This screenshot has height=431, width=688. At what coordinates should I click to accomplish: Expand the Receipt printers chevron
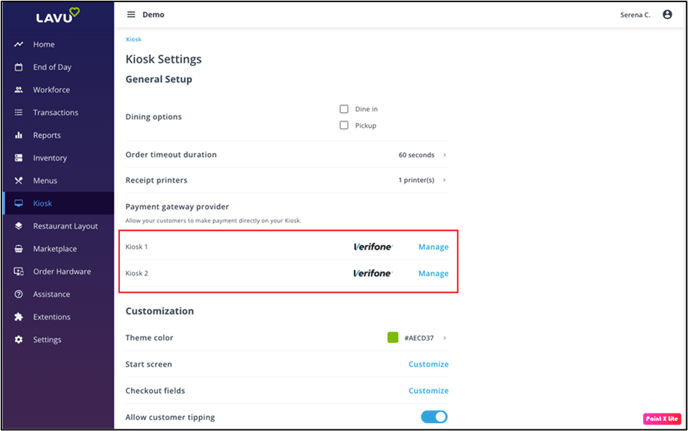tap(444, 180)
